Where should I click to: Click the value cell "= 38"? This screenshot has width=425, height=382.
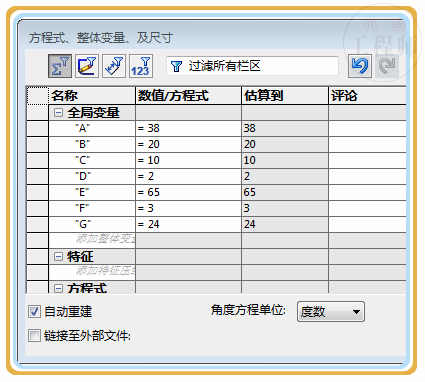tap(188, 128)
